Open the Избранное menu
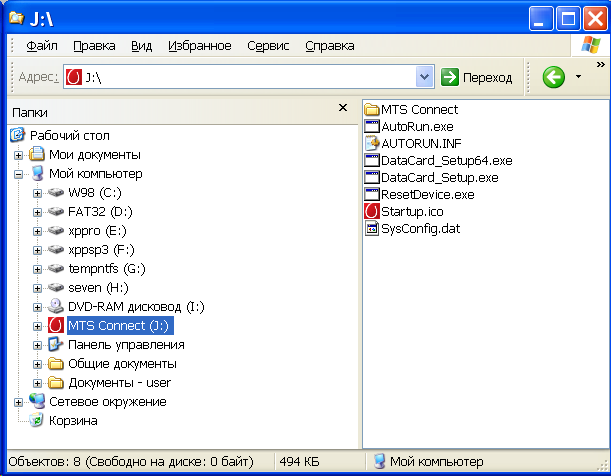Viewport: 611px width, 476px height. coord(200,46)
